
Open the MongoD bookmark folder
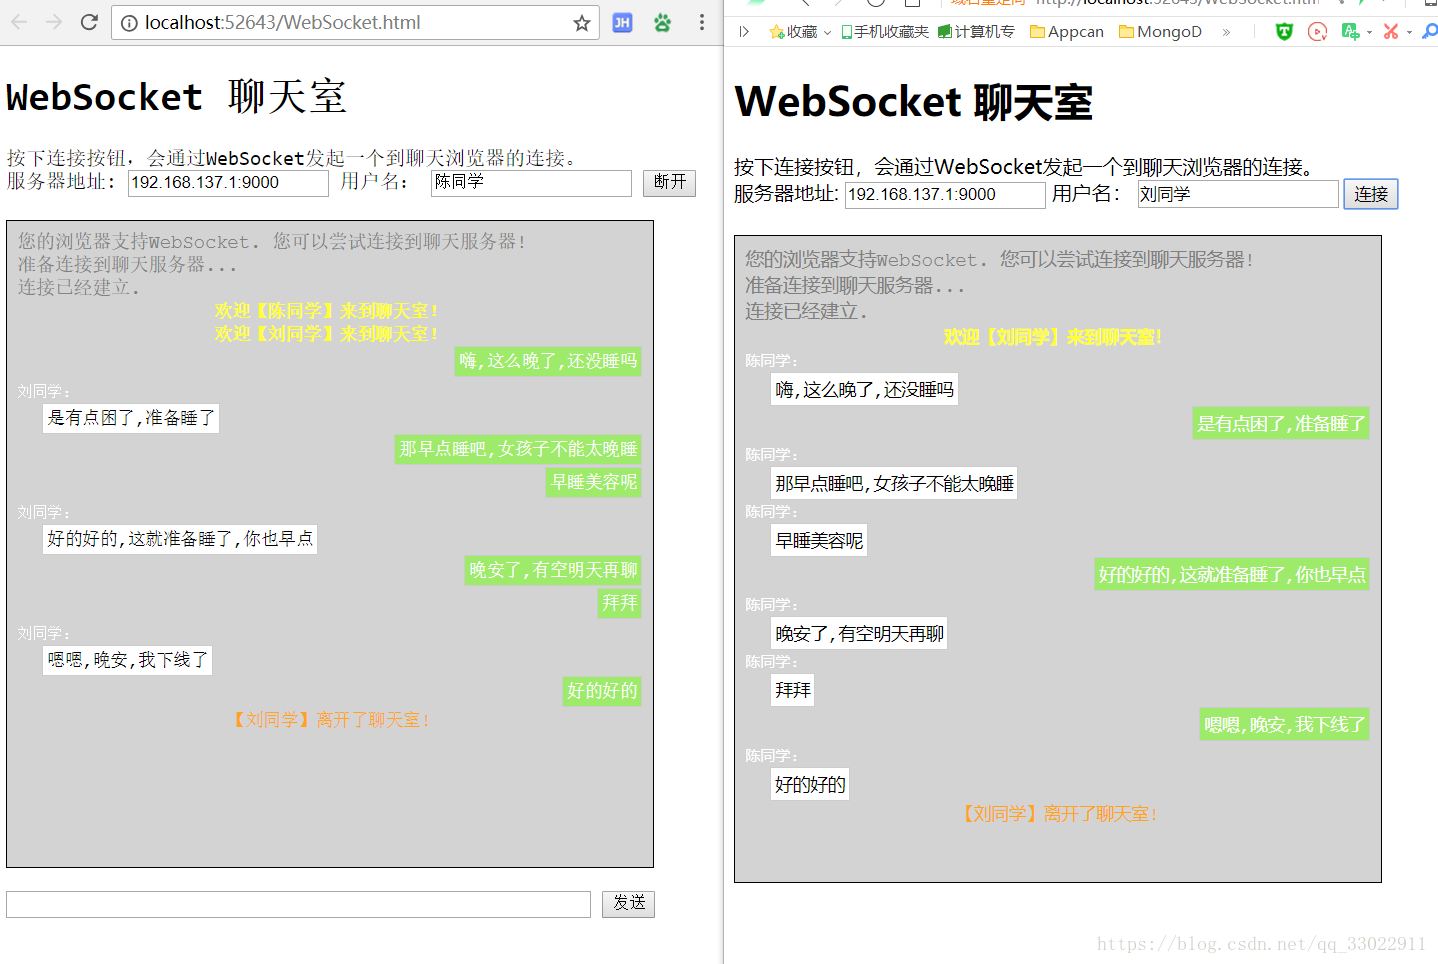(x=1160, y=32)
